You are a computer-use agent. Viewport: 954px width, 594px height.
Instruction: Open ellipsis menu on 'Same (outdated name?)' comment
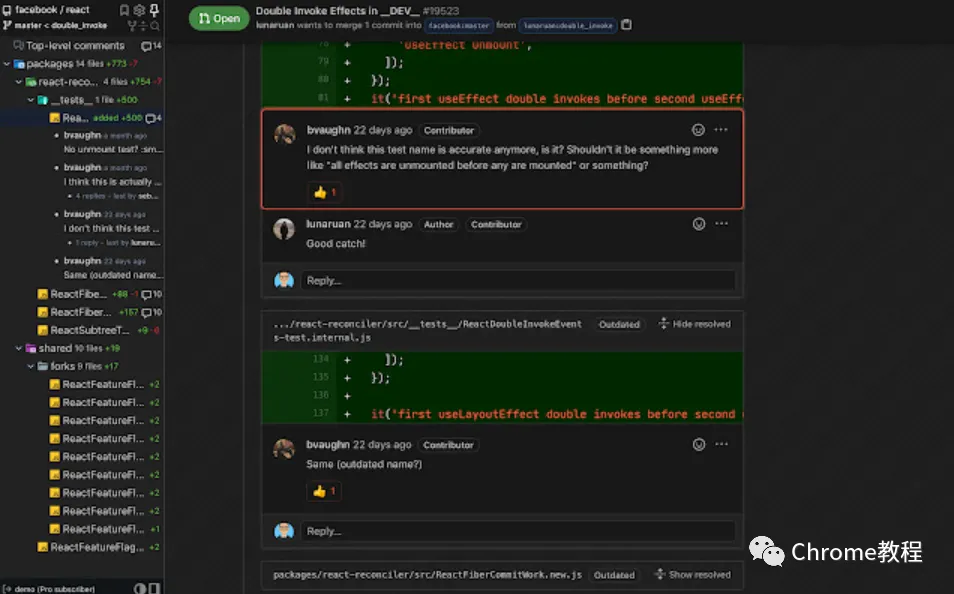coord(722,444)
